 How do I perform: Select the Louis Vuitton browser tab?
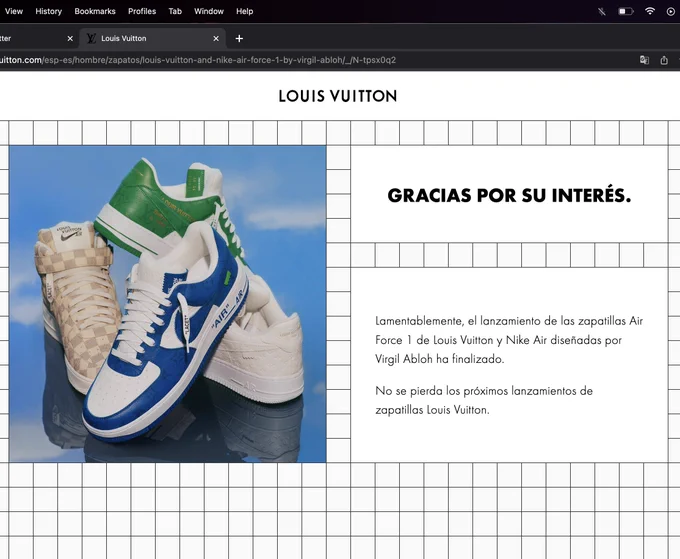[153, 39]
